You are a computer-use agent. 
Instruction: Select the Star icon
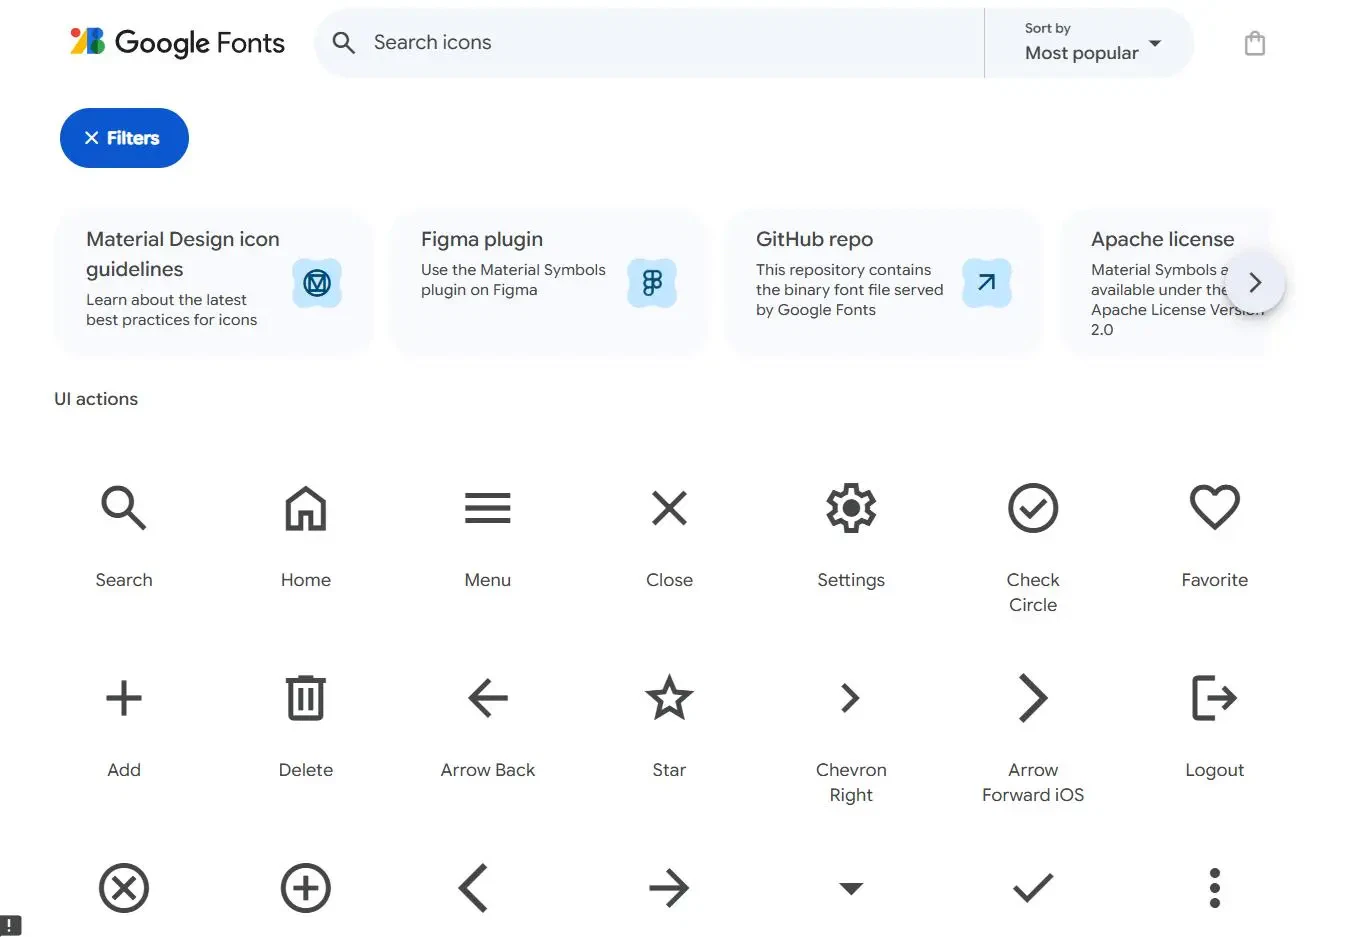(668, 698)
